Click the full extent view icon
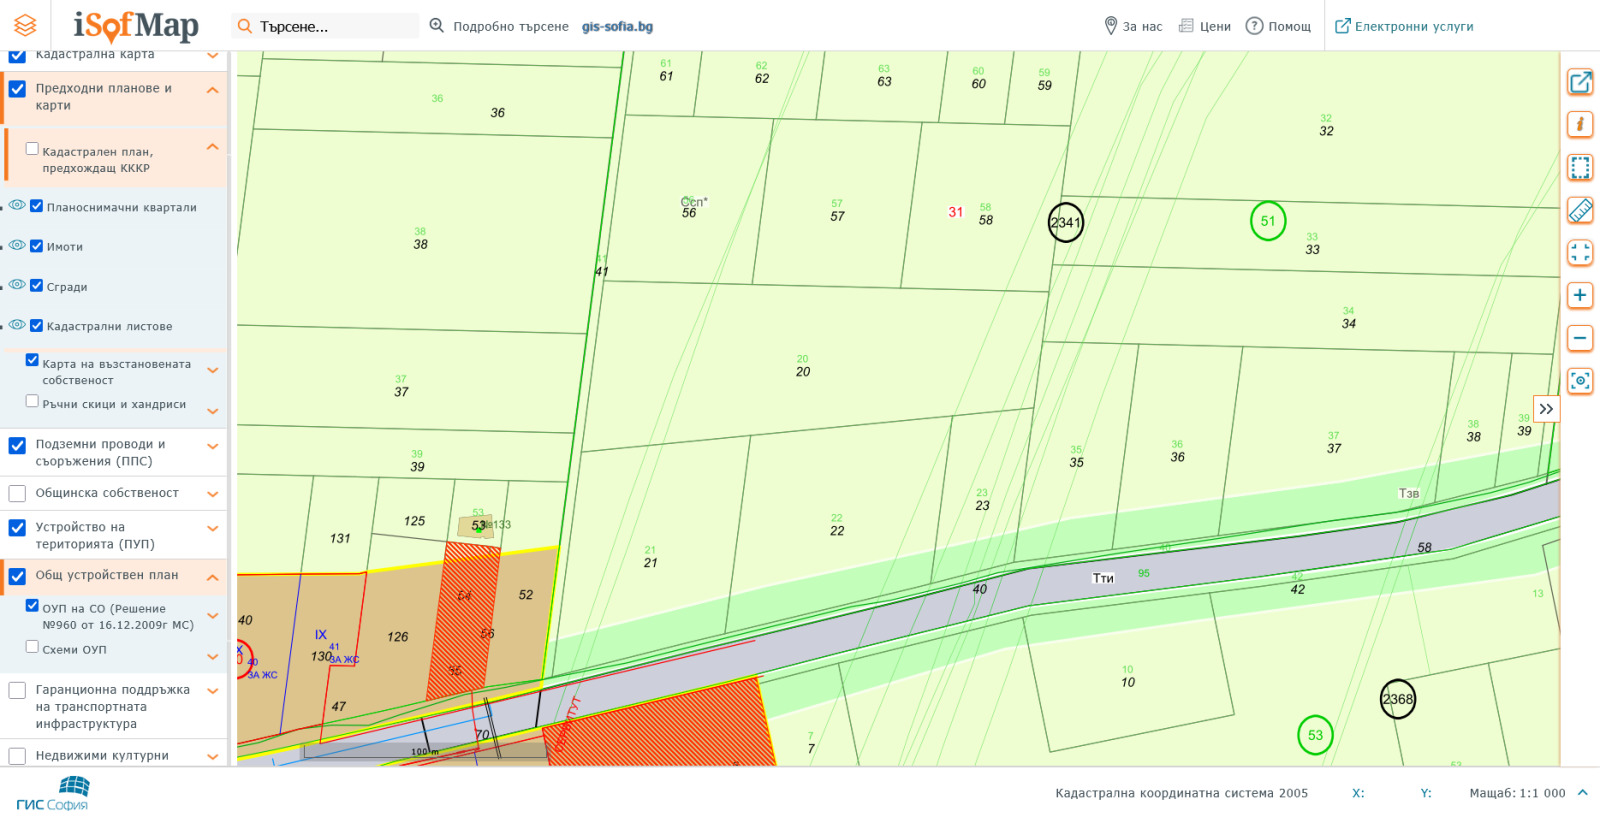 (1580, 253)
